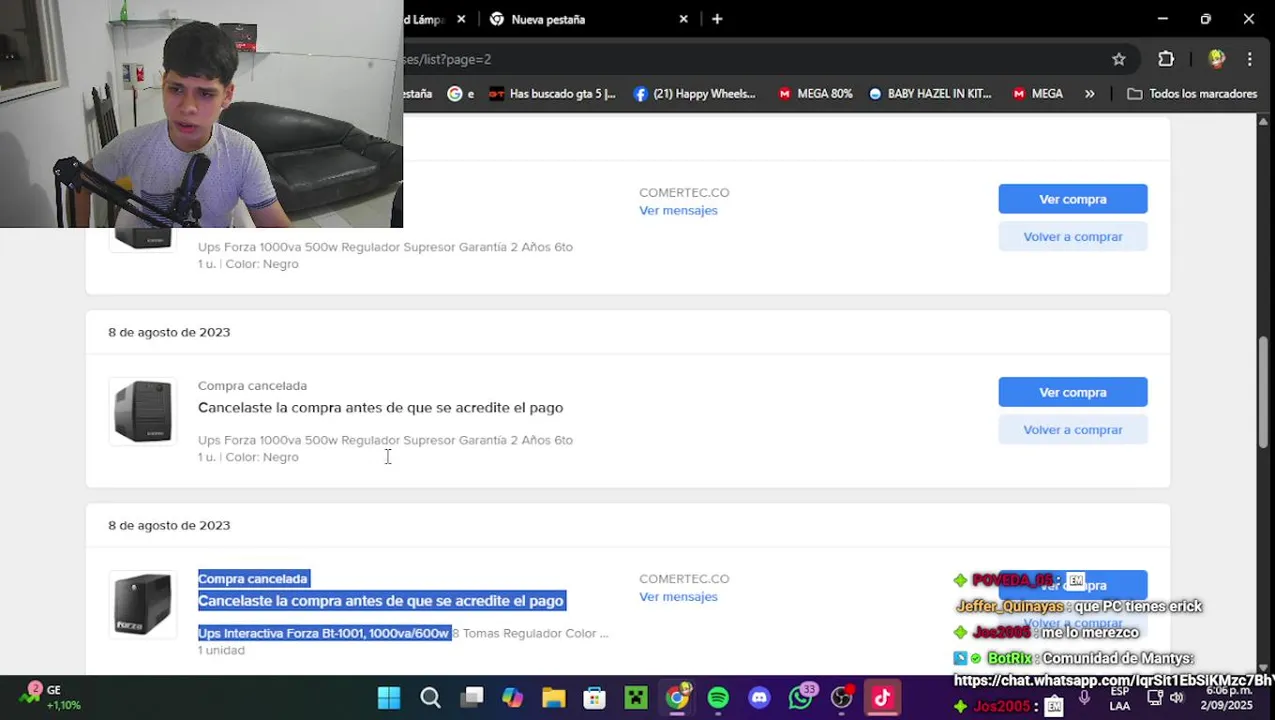Open a new tab with the plus button
This screenshot has height=720, width=1275.
[717, 19]
